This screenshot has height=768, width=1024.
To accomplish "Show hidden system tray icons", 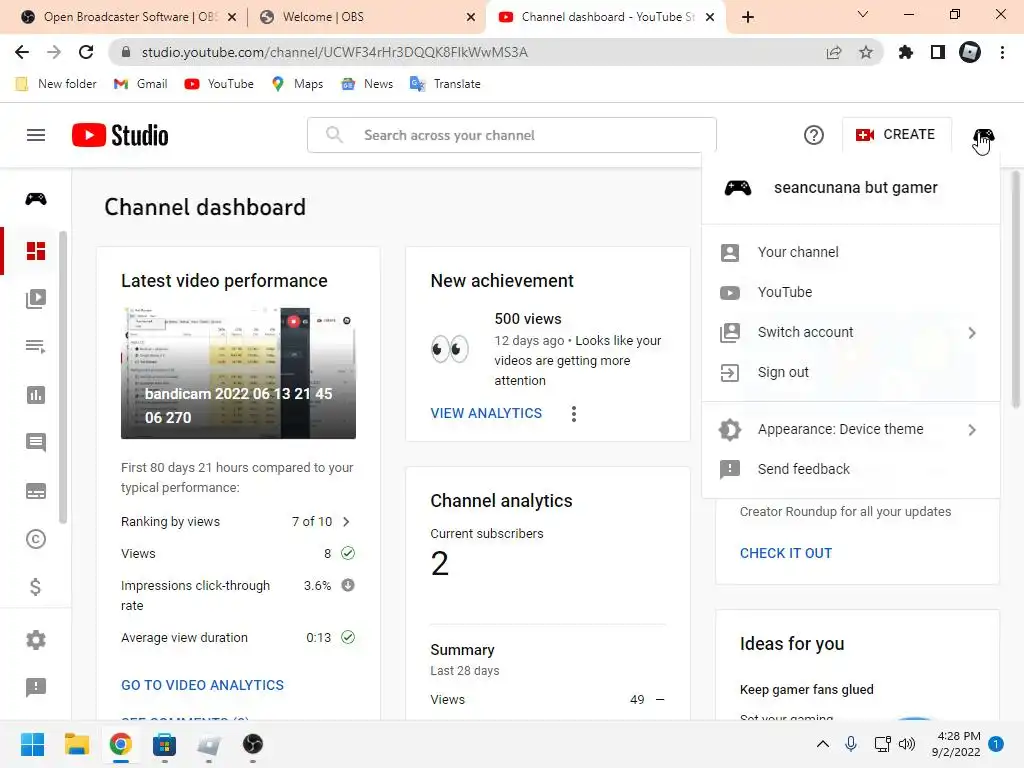I will [823, 744].
